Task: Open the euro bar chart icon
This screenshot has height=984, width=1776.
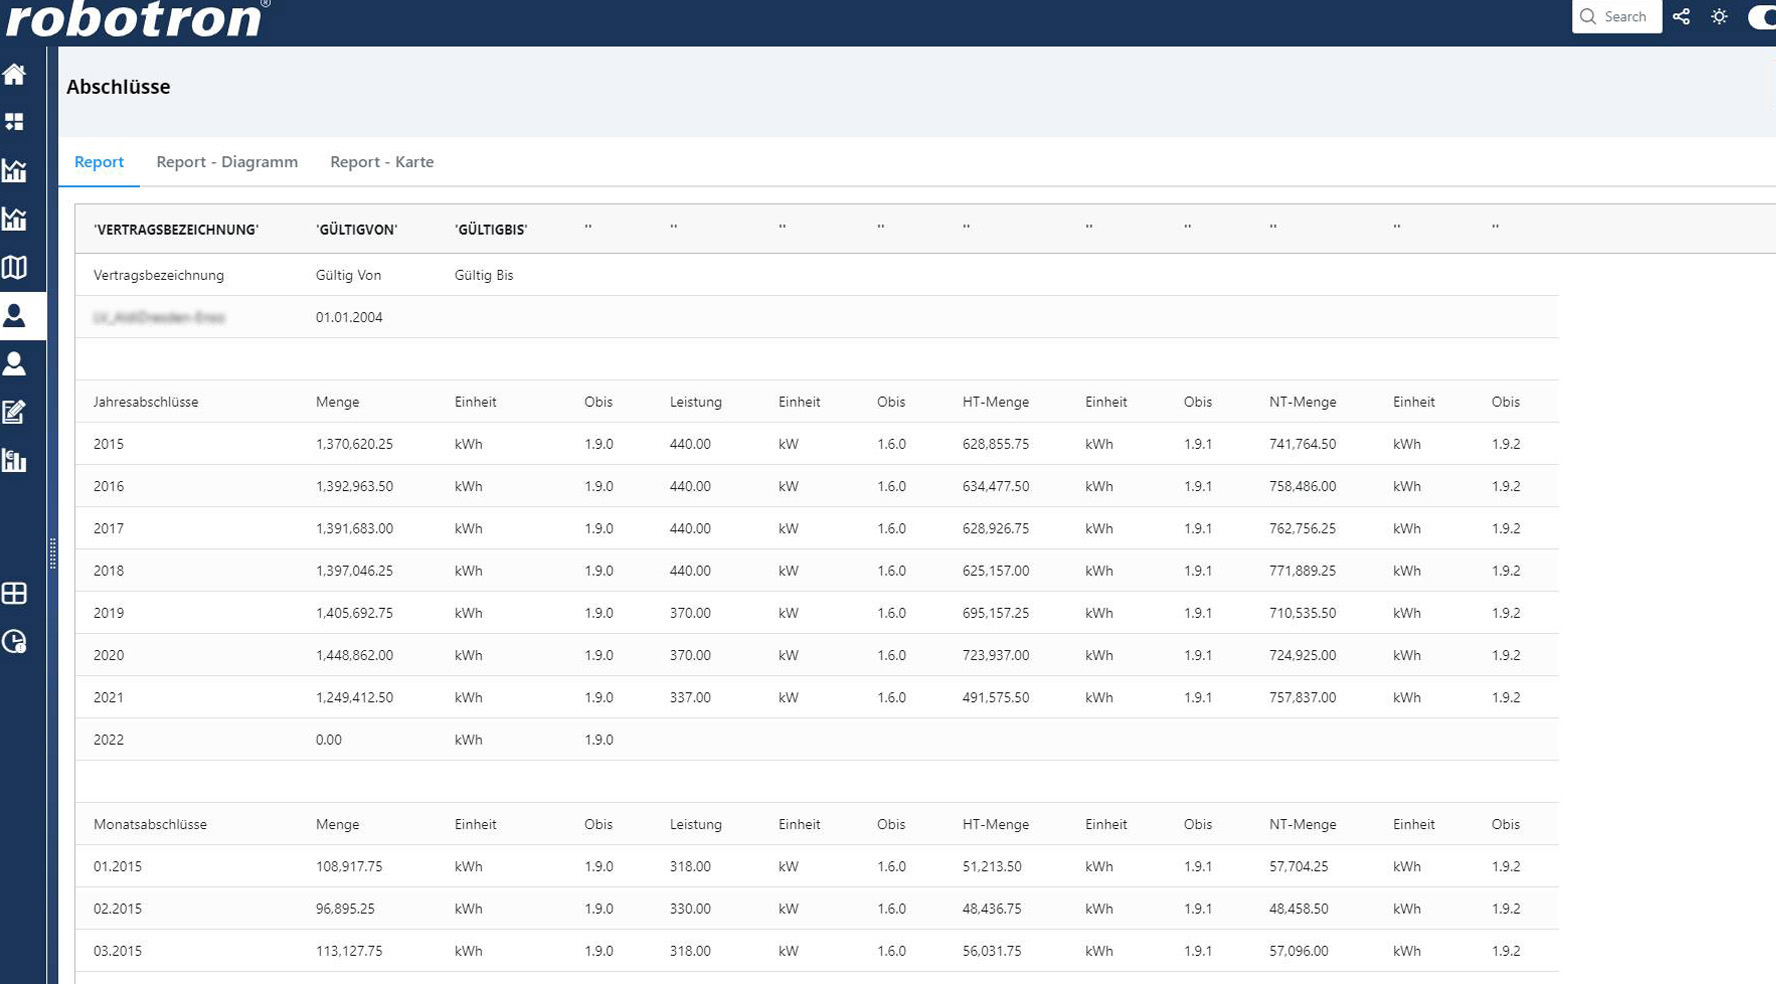Action: pyautogui.click(x=15, y=460)
